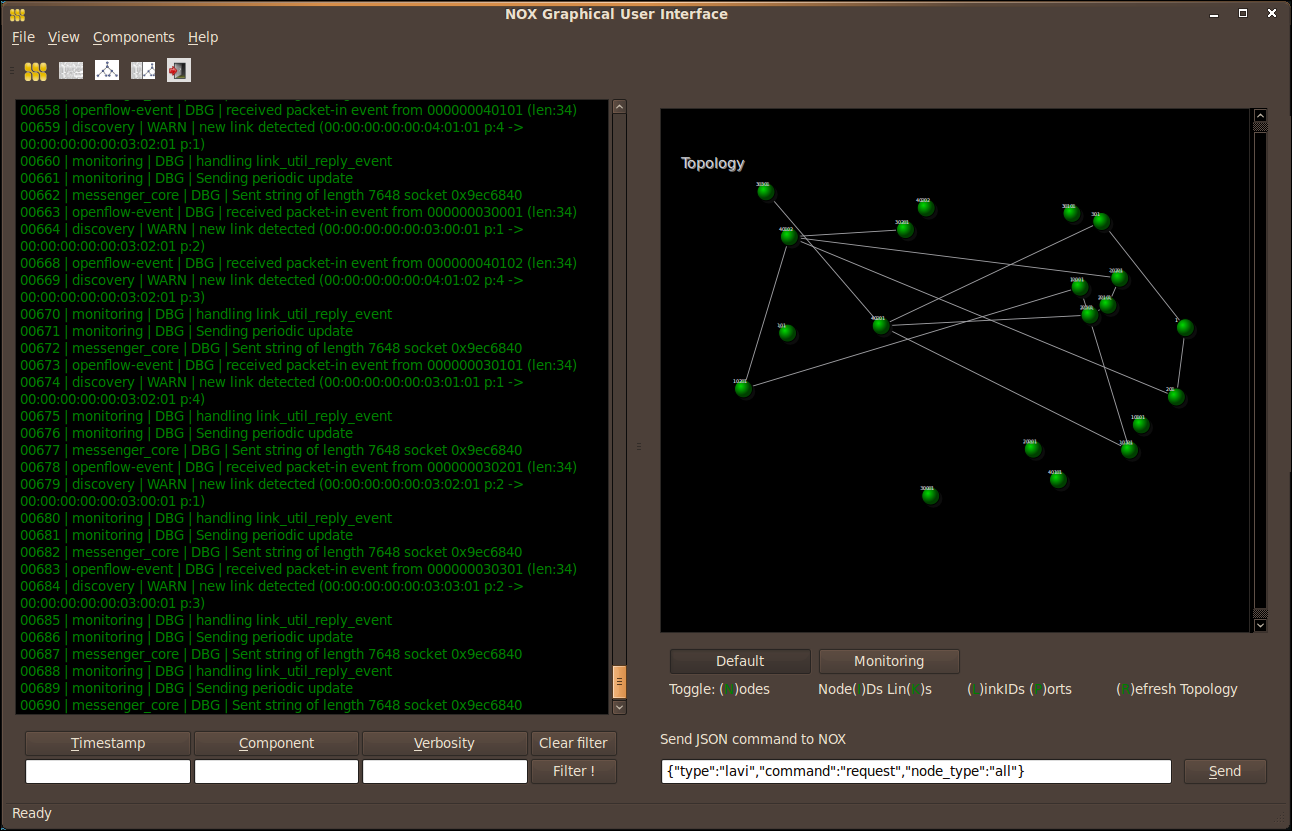Click the Lin(K)s toggle label
The height and width of the screenshot is (831, 1292).
tap(909, 689)
